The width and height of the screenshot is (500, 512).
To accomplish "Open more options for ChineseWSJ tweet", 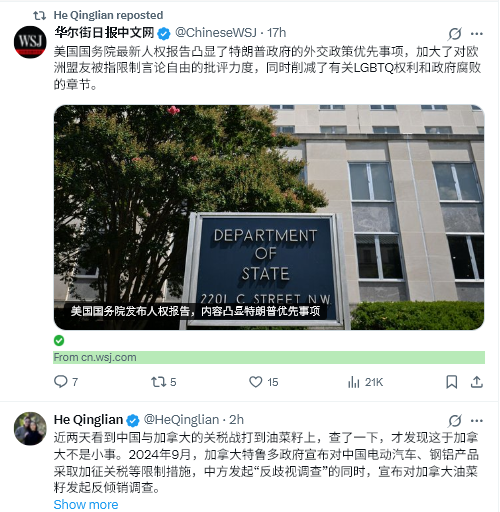I will pyautogui.click(x=477, y=33).
